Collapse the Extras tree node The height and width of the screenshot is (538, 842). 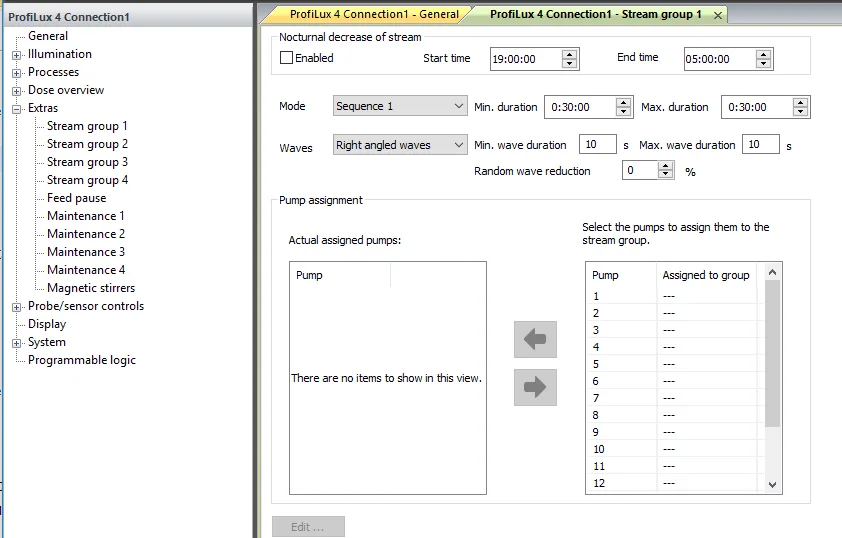[x=17, y=109]
